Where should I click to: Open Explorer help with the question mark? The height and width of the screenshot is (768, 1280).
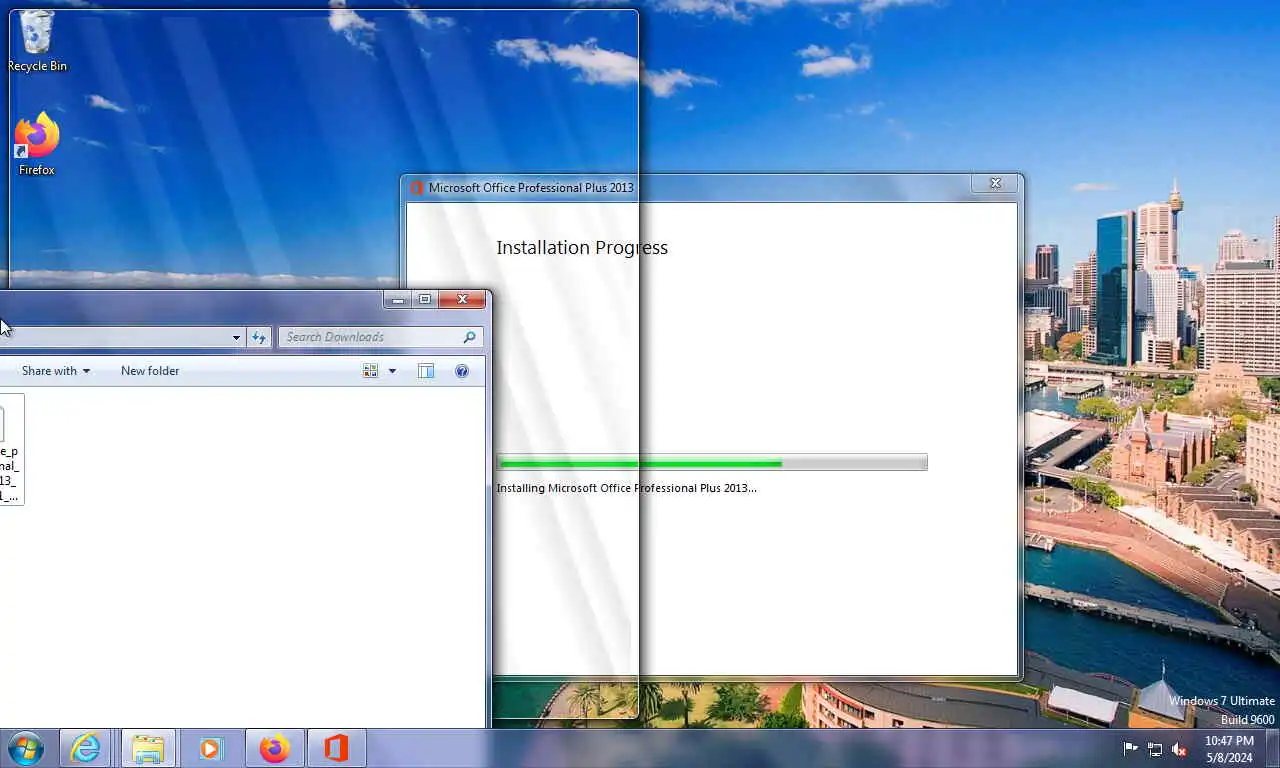click(x=462, y=371)
